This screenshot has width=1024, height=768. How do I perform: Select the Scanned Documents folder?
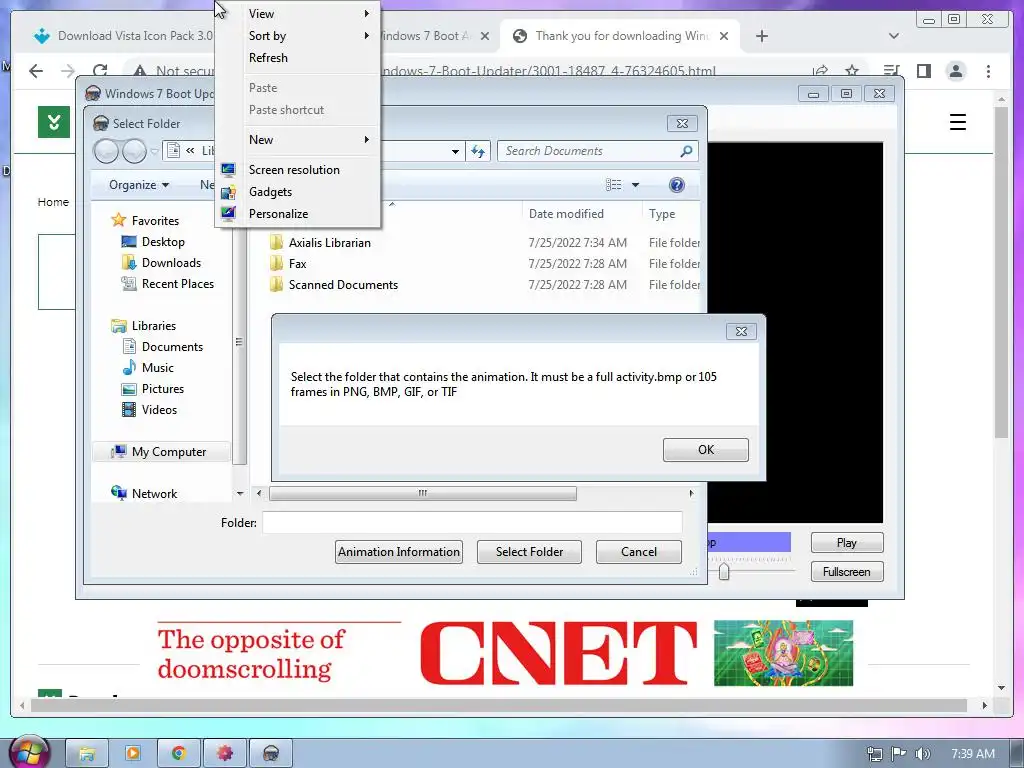(343, 285)
